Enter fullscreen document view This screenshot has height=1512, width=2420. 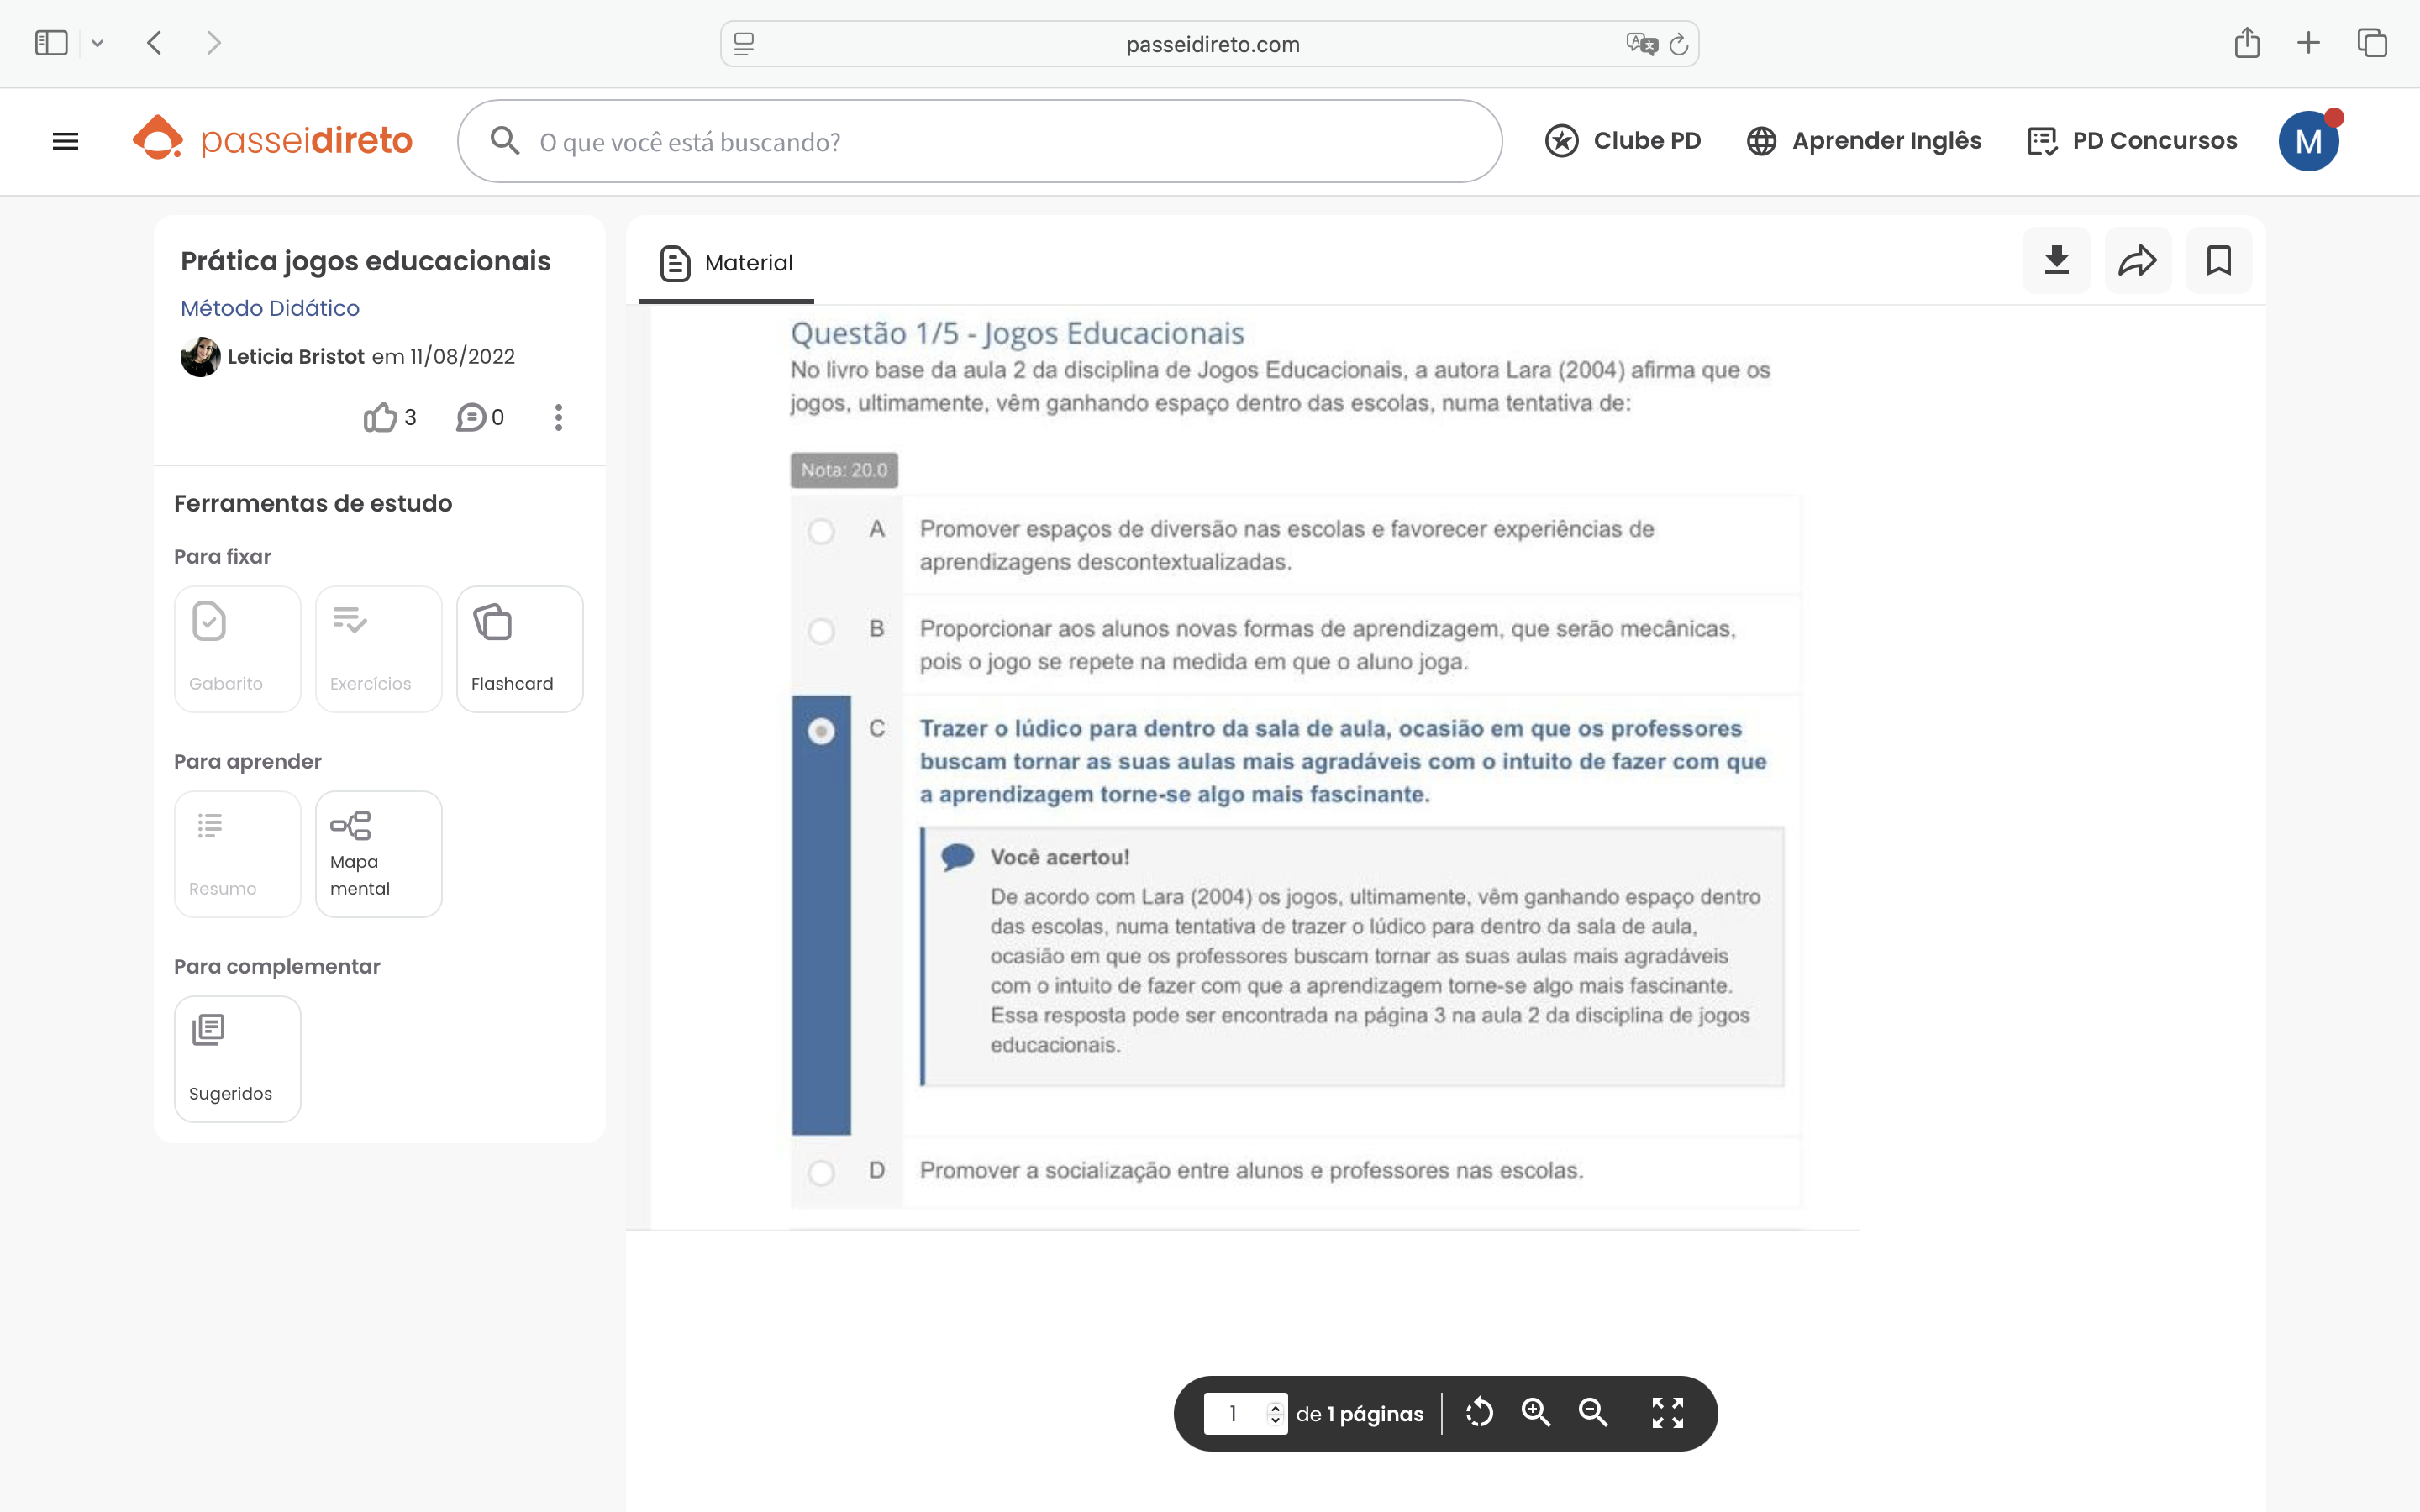pyautogui.click(x=1667, y=1413)
